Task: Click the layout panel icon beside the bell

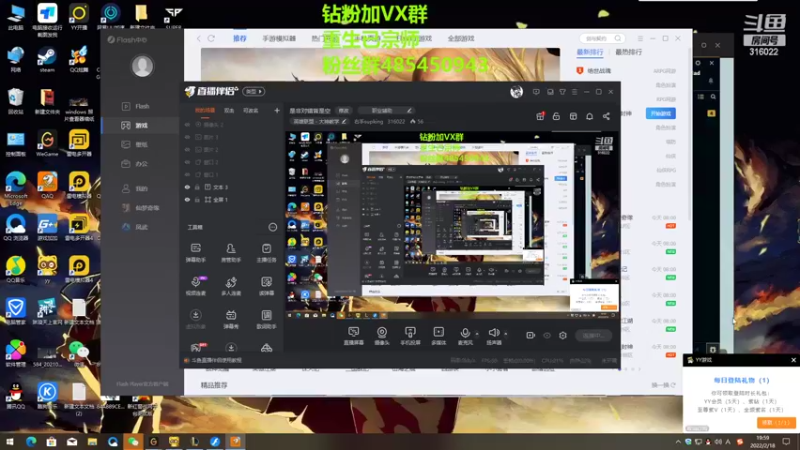Action: tap(573, 116)
